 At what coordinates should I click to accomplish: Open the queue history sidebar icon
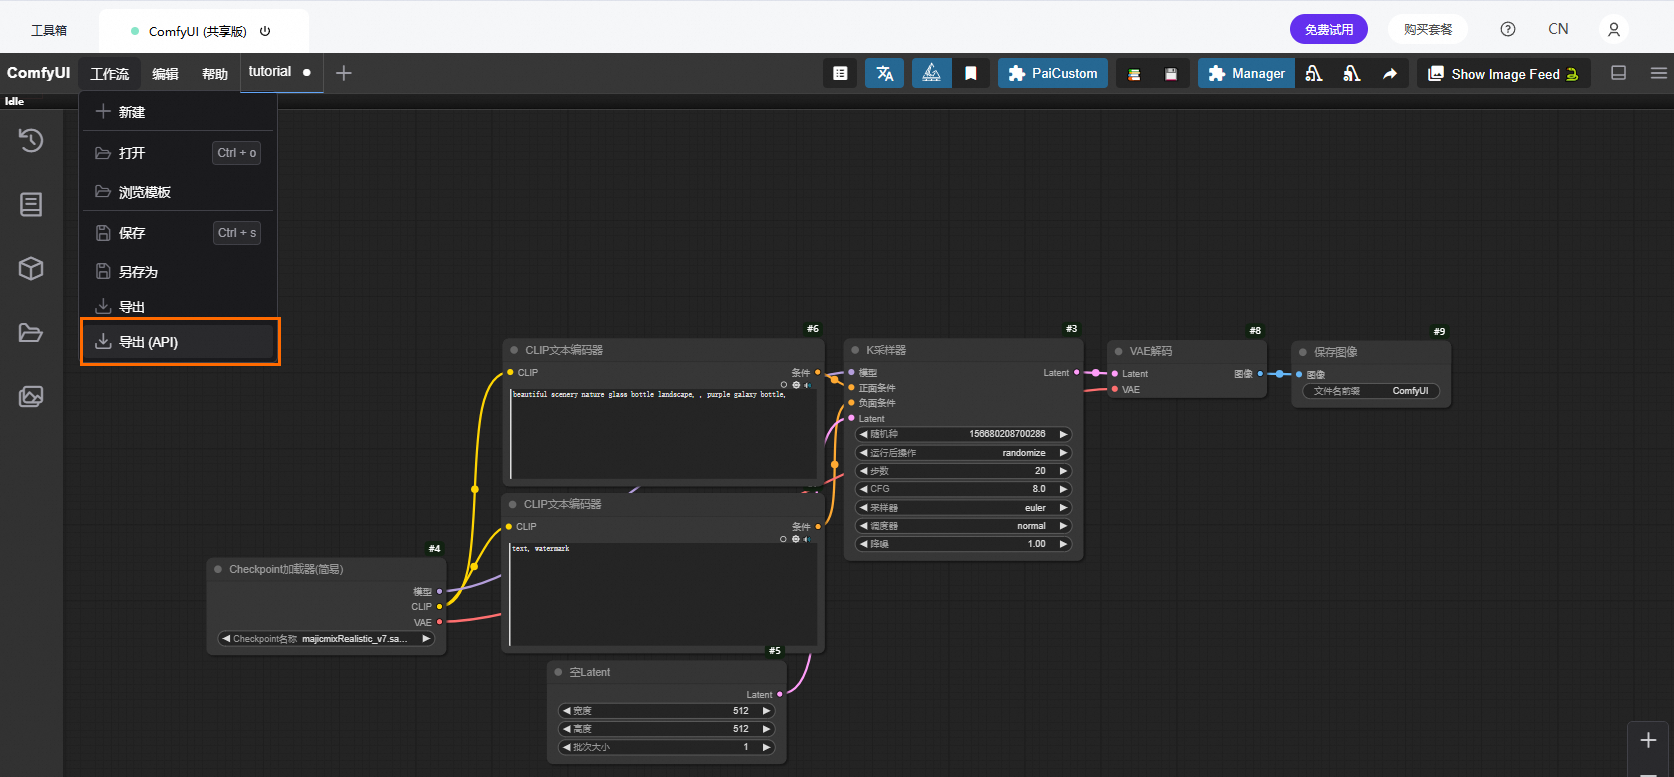point(31,140)
